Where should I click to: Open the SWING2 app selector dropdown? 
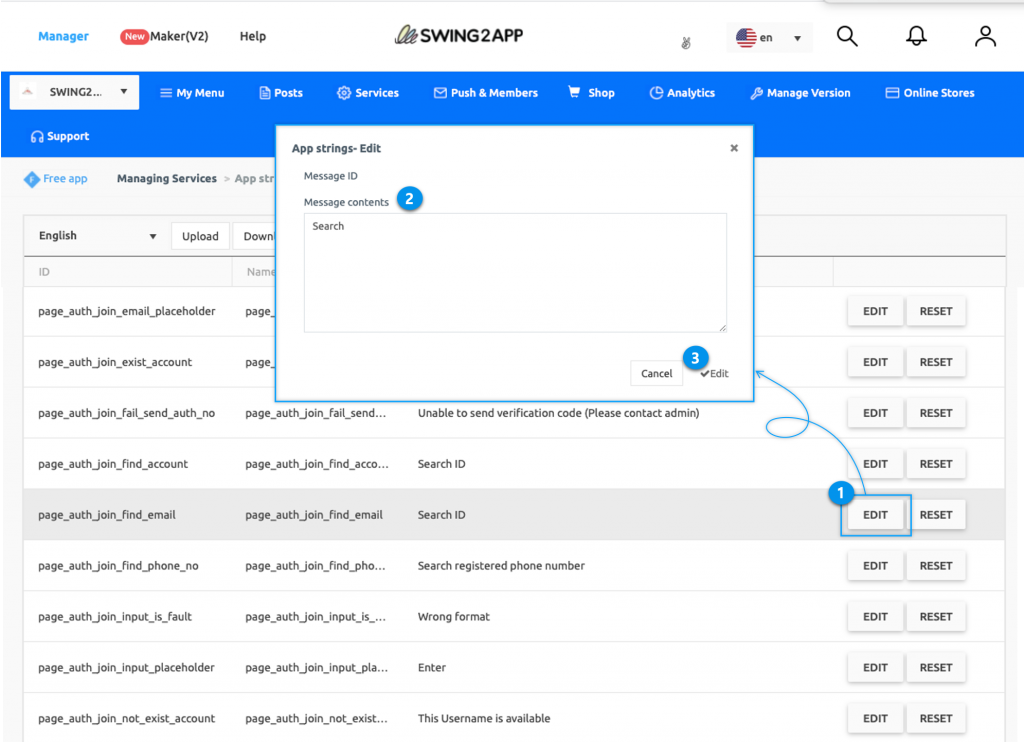point(73,91)
